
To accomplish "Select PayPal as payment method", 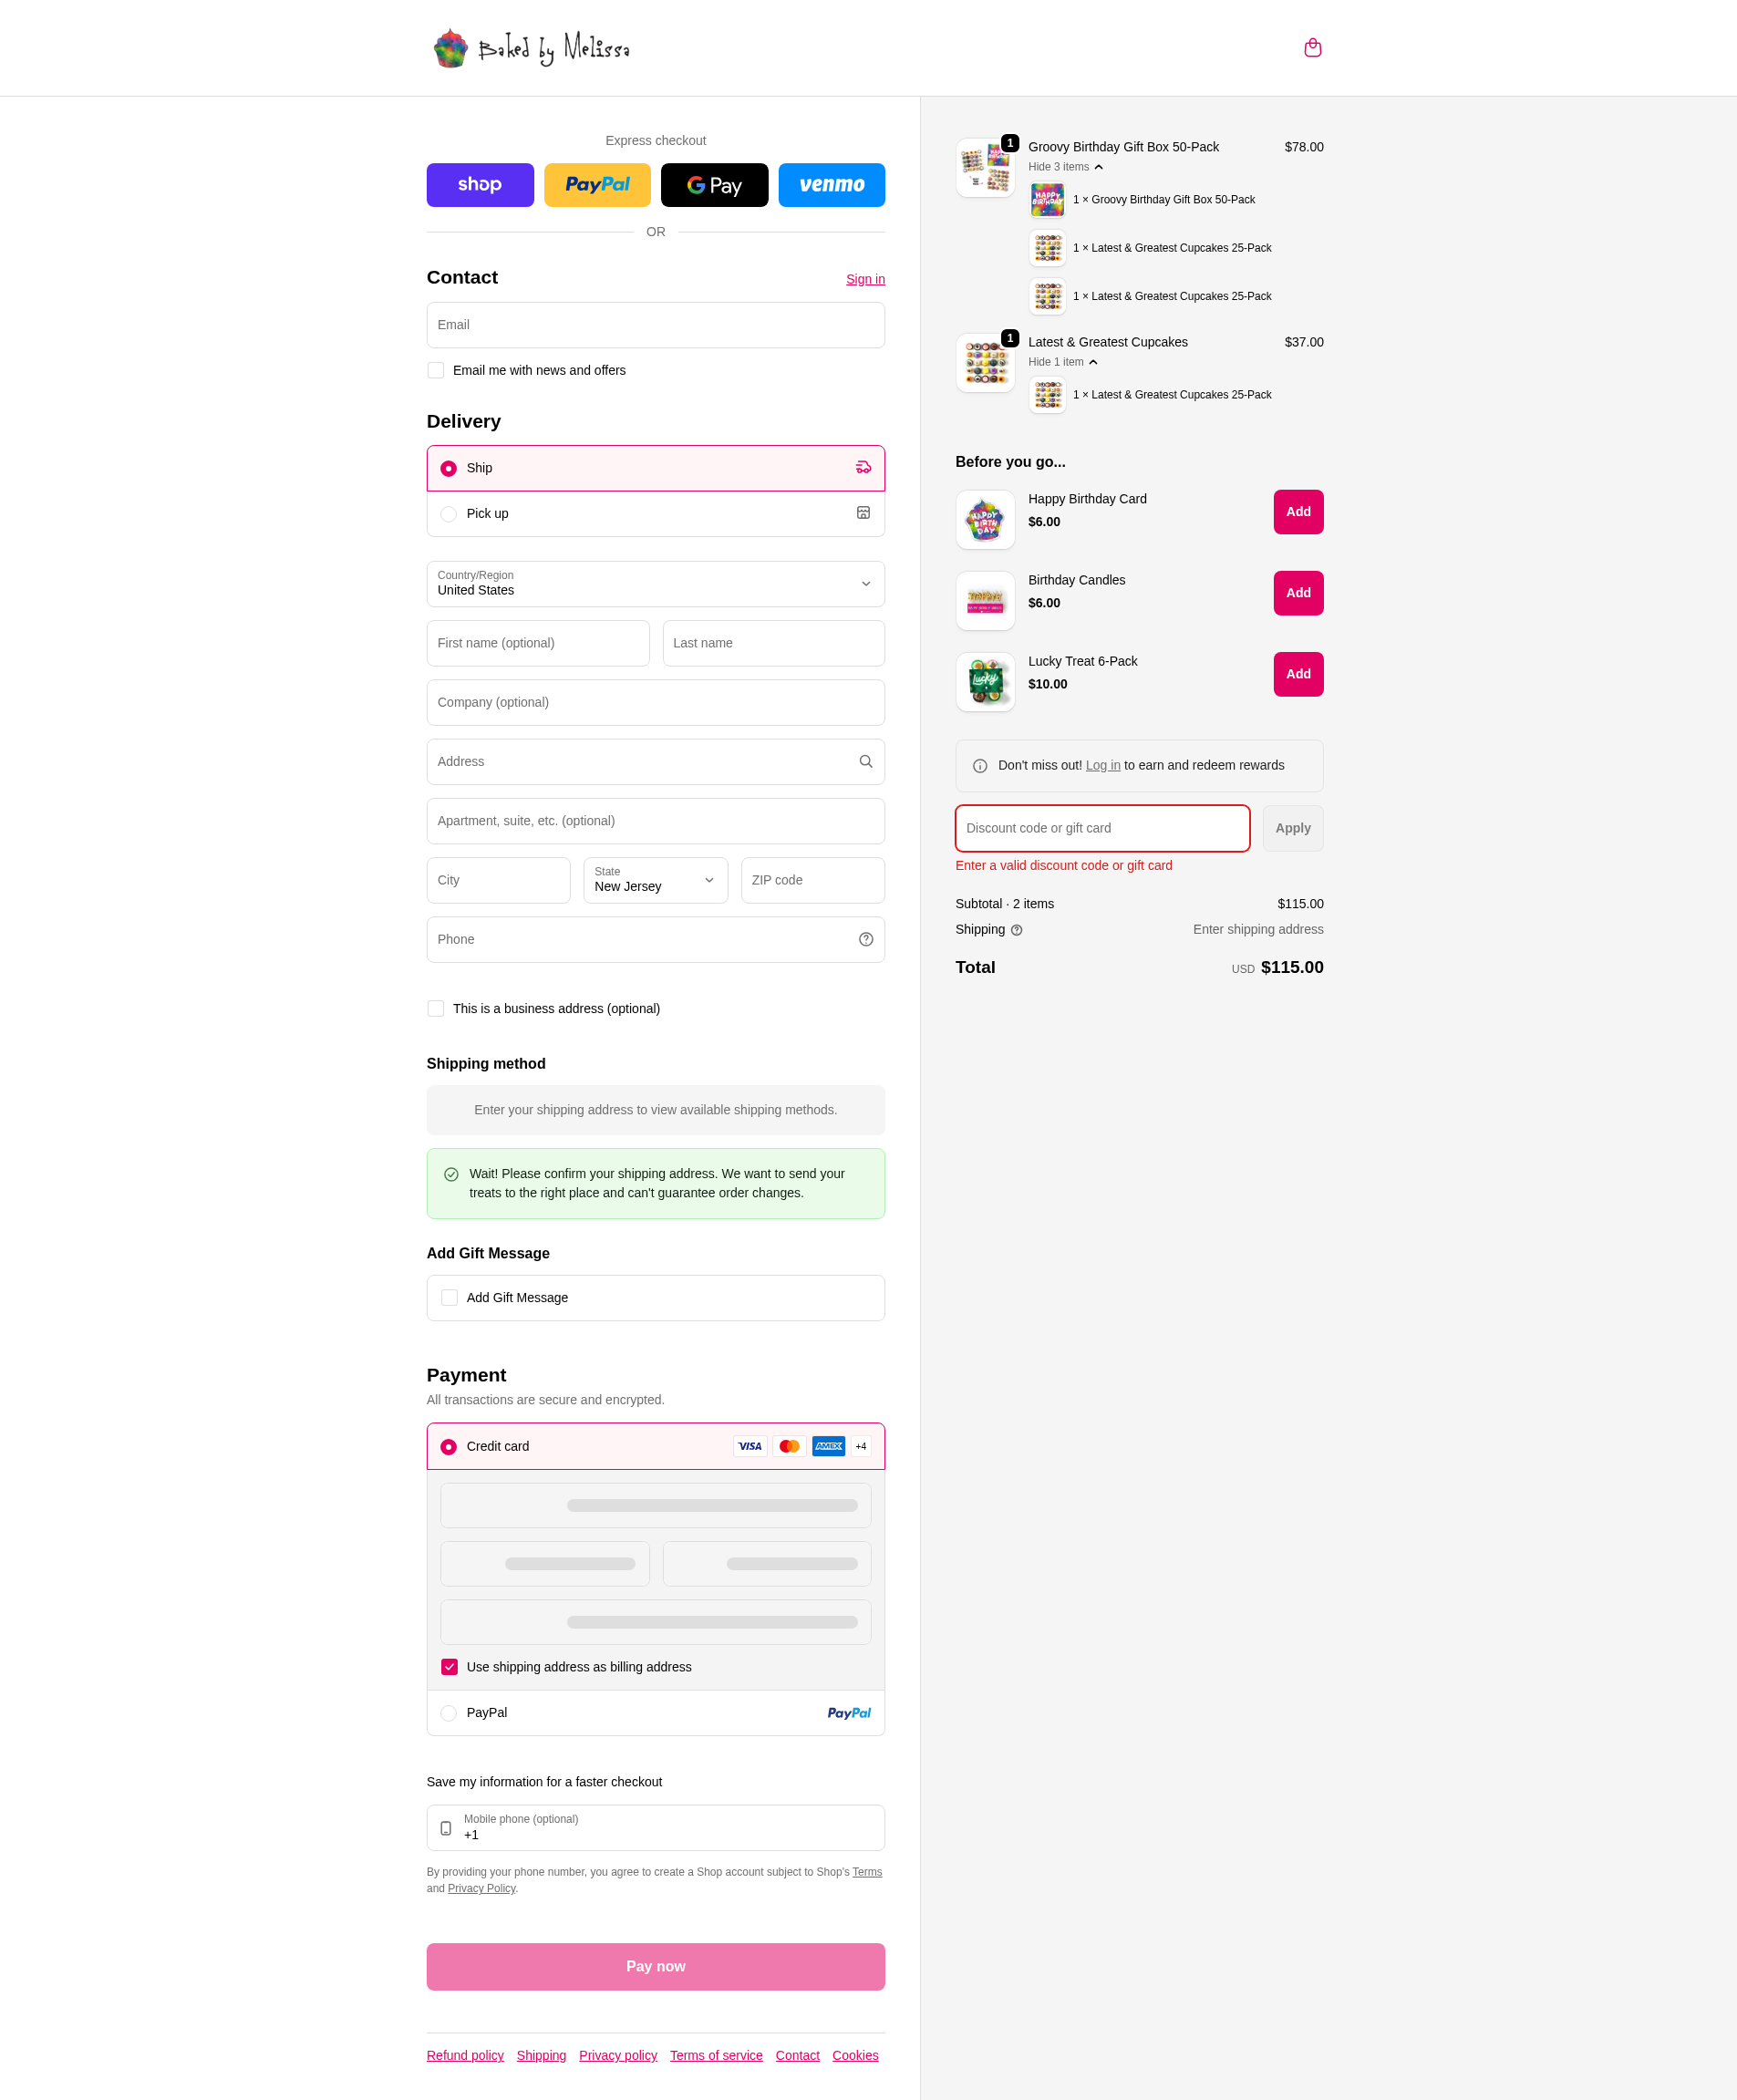I will 655,1713.
